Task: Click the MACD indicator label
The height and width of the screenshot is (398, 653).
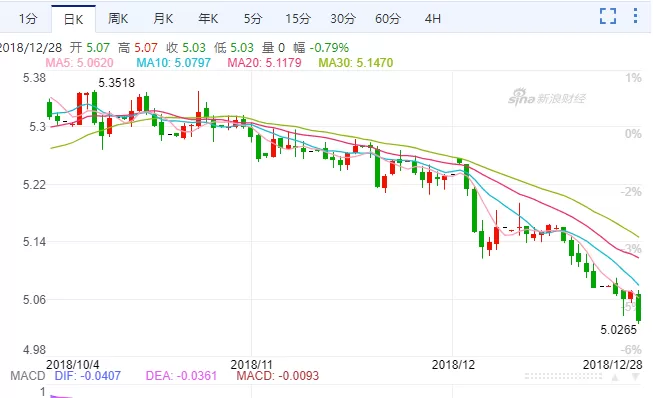Action: click(x=27, y=376)
